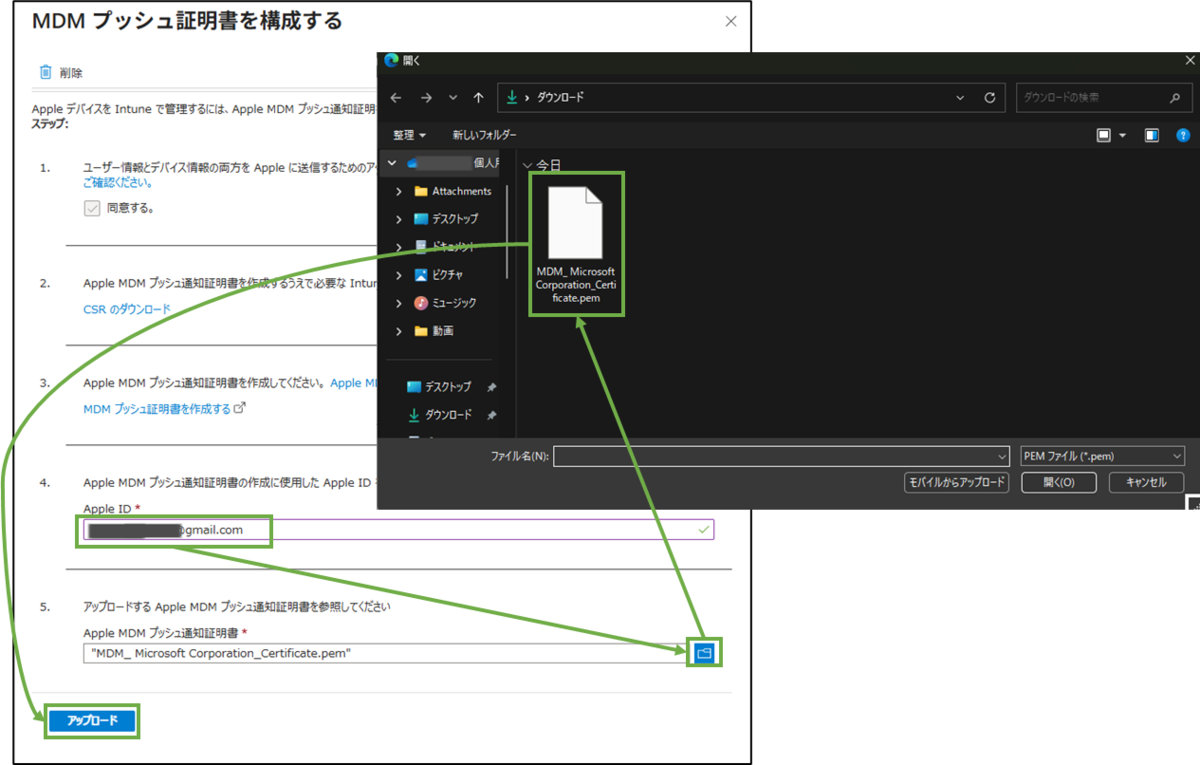
Task: Click the folder browse icon for certificate
Action: (704, 653)
